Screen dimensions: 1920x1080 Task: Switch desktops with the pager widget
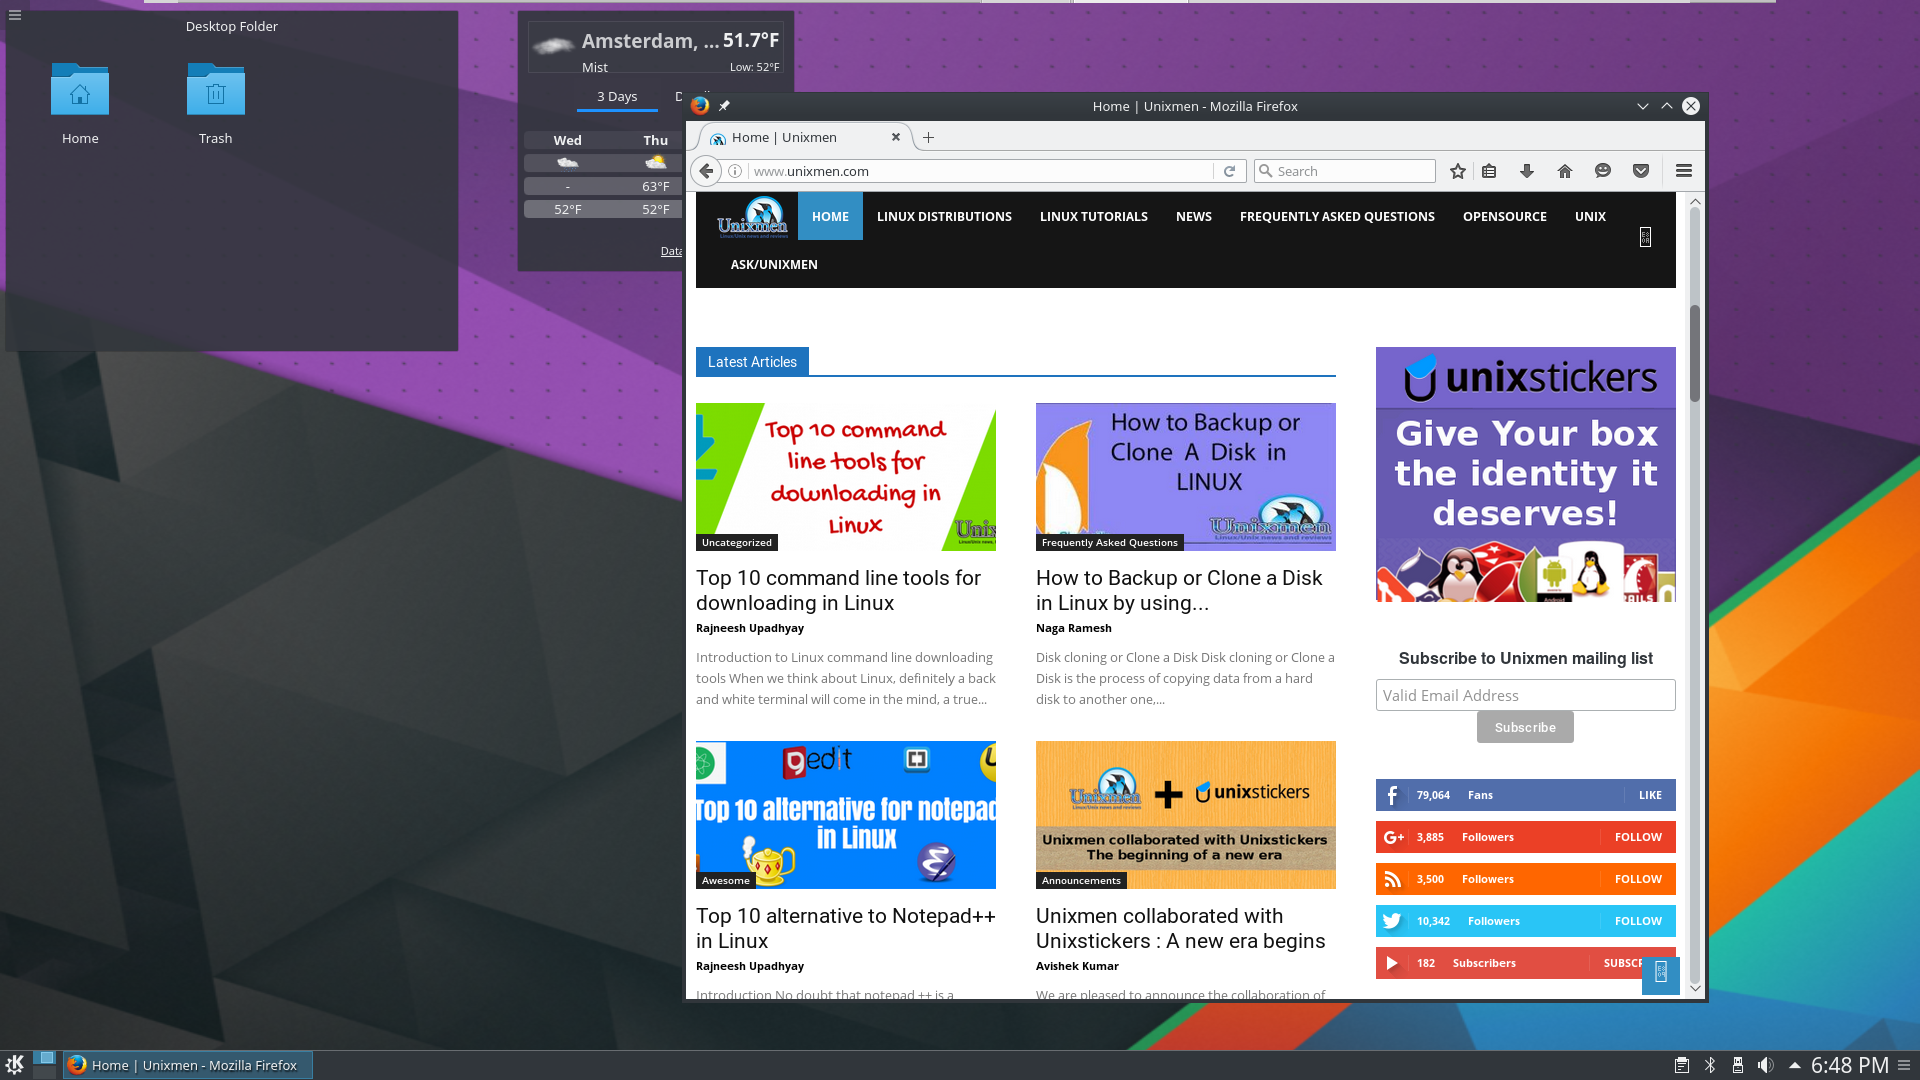(44, 1065)
